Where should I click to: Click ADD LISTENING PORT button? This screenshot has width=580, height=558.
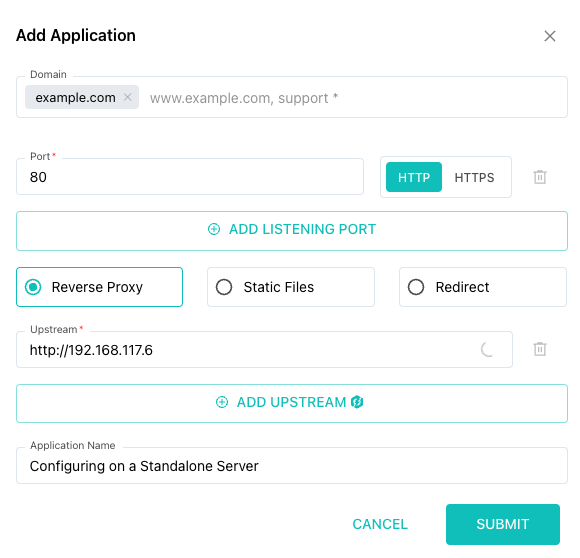point(292,231)
